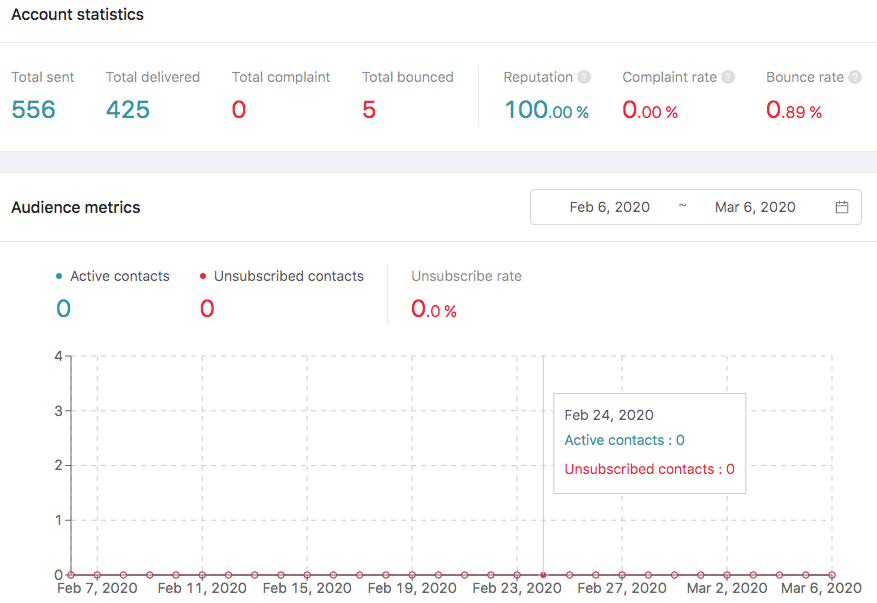Click the data point above Feb 11, 2020
Screen dimensions: 877x603
pos(202,575)
